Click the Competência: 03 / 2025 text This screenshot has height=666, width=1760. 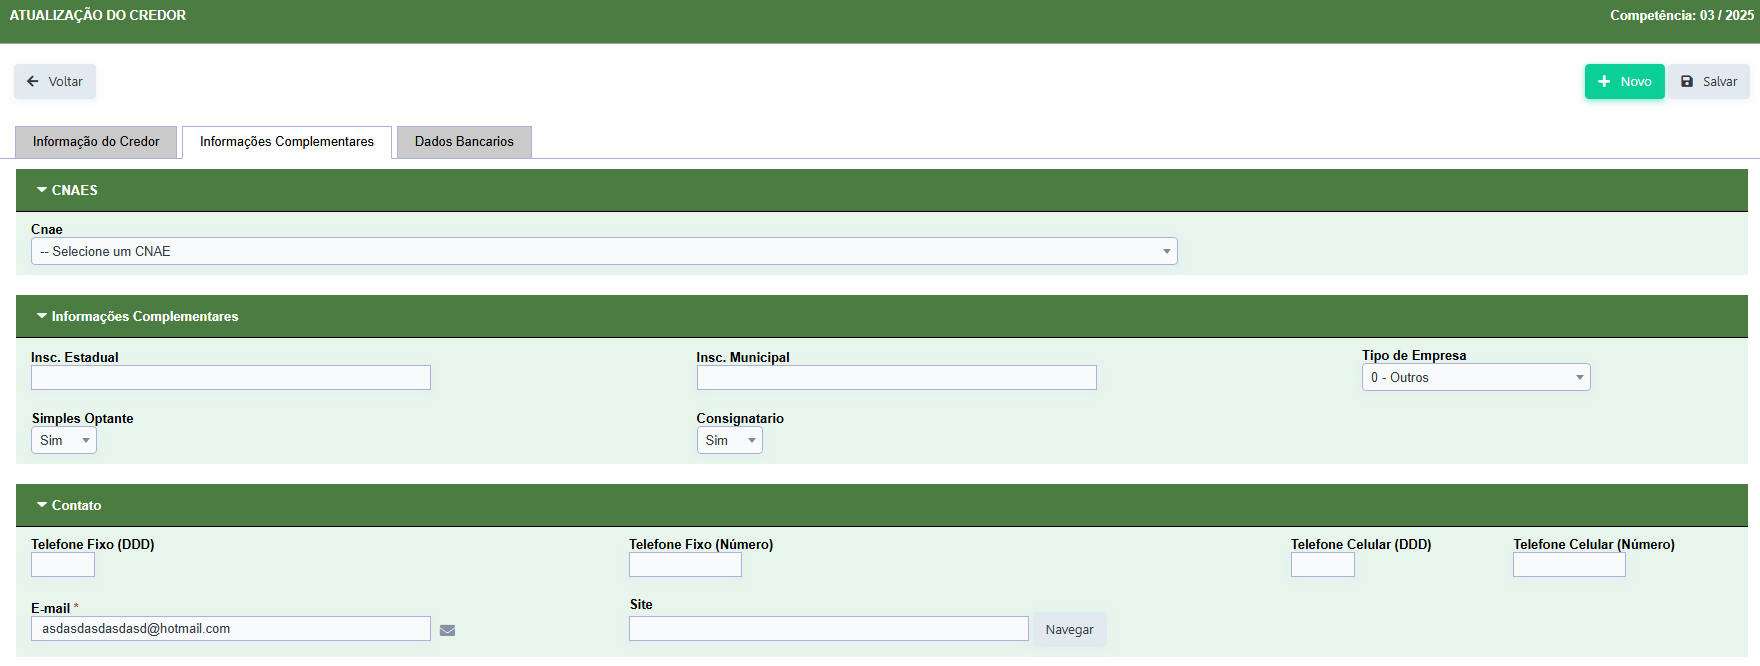tap(1682, 15)
